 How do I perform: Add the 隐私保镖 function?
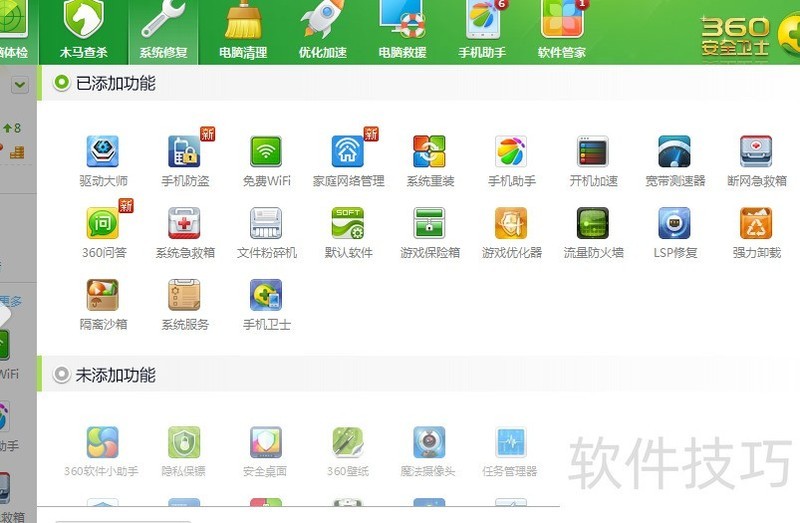pyautogui.click(x=184, y=452)
